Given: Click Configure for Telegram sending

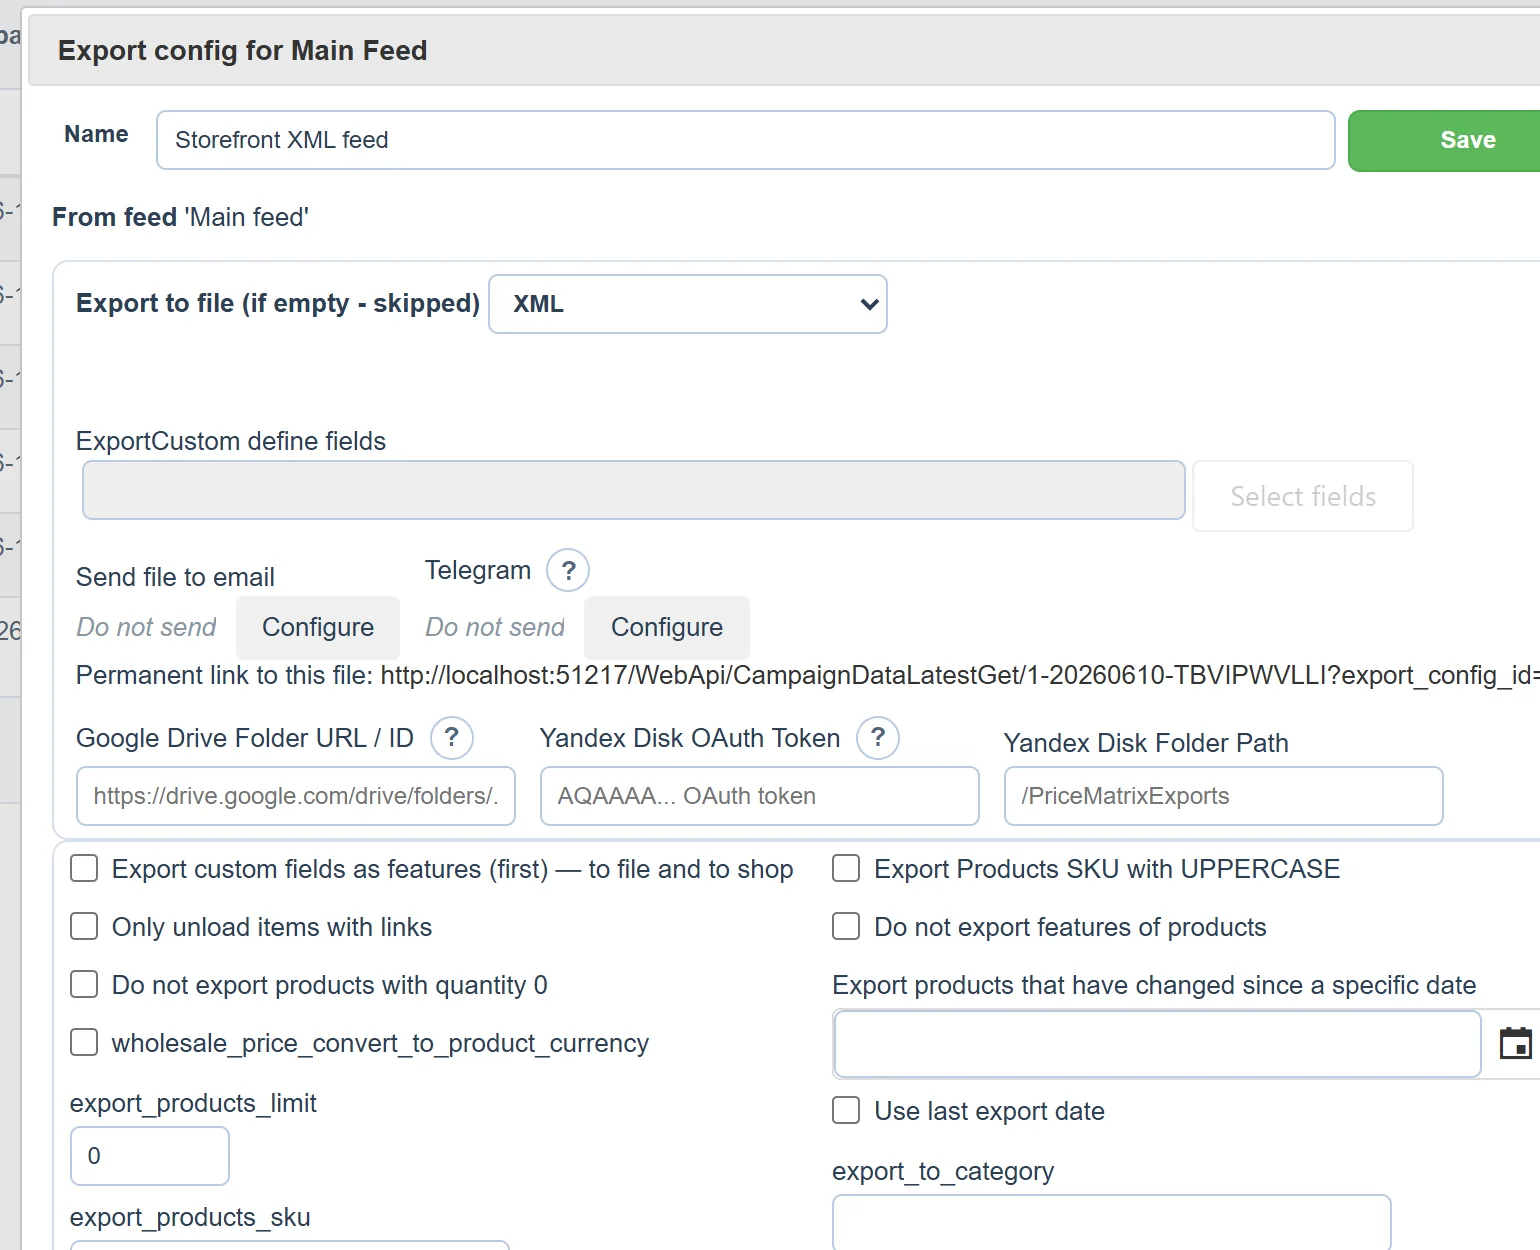Looking at the screenshot, I should point(667,627).
